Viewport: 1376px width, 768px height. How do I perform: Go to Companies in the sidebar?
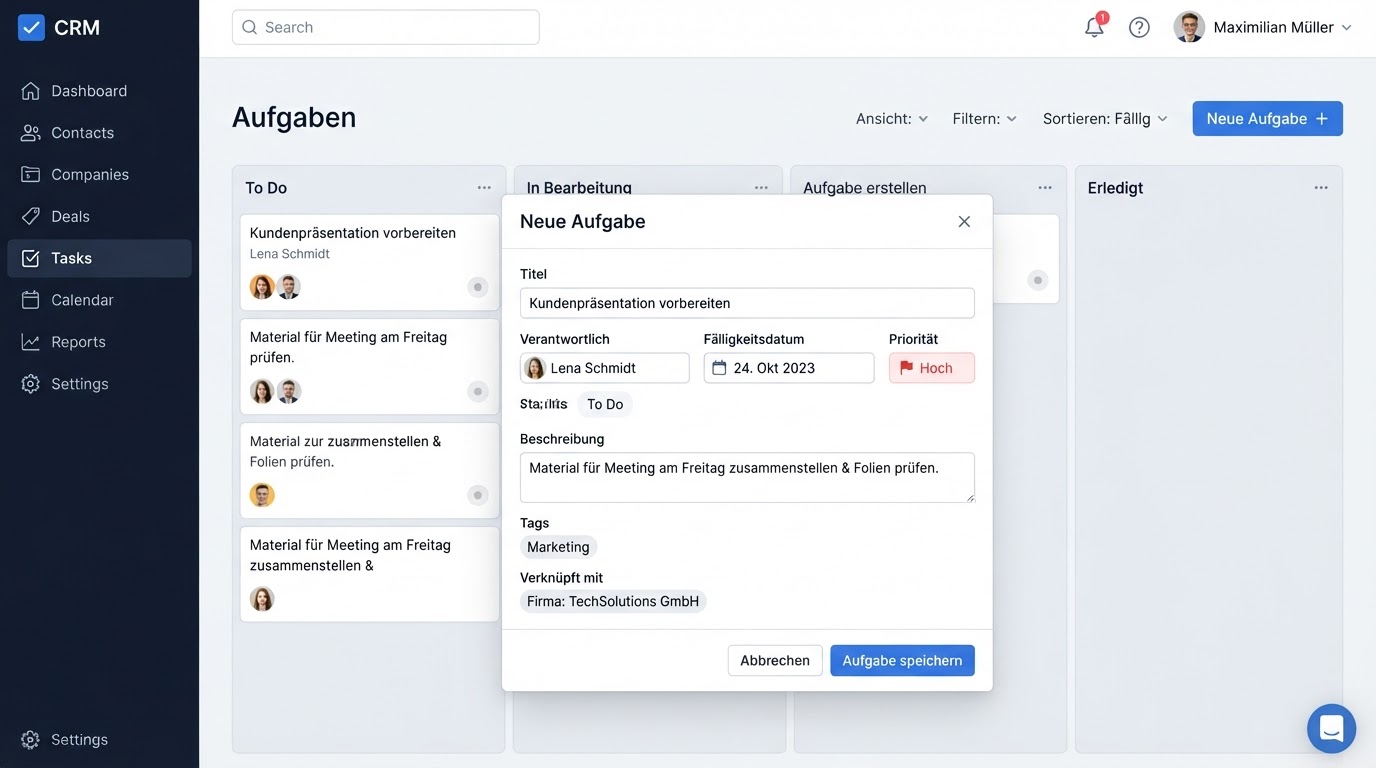(x=99, y=175)
